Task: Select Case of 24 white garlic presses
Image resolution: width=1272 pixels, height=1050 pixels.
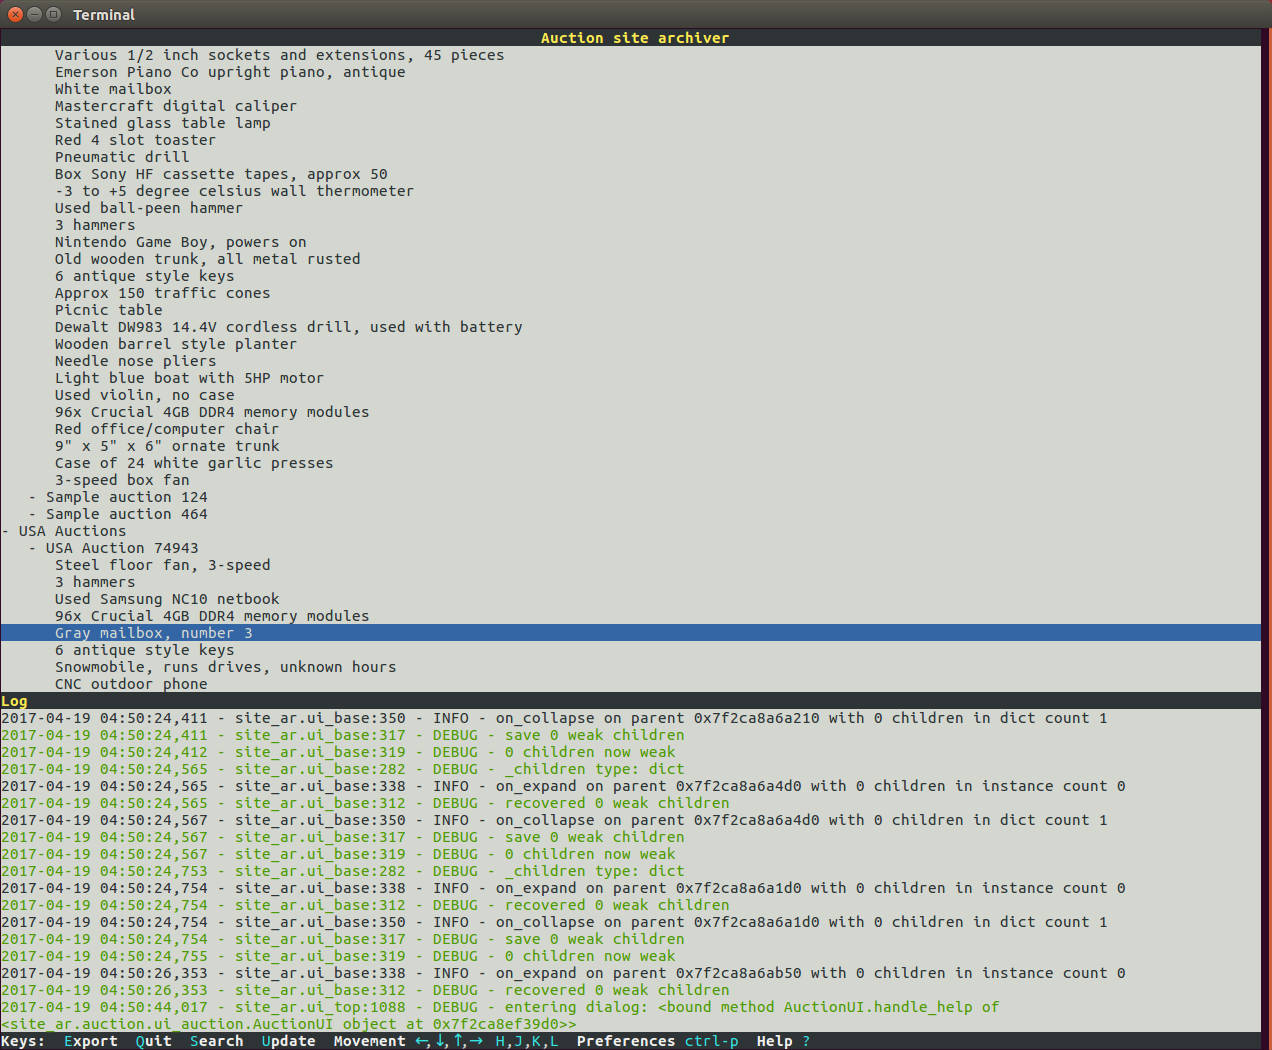Action: tap(194, 463)
